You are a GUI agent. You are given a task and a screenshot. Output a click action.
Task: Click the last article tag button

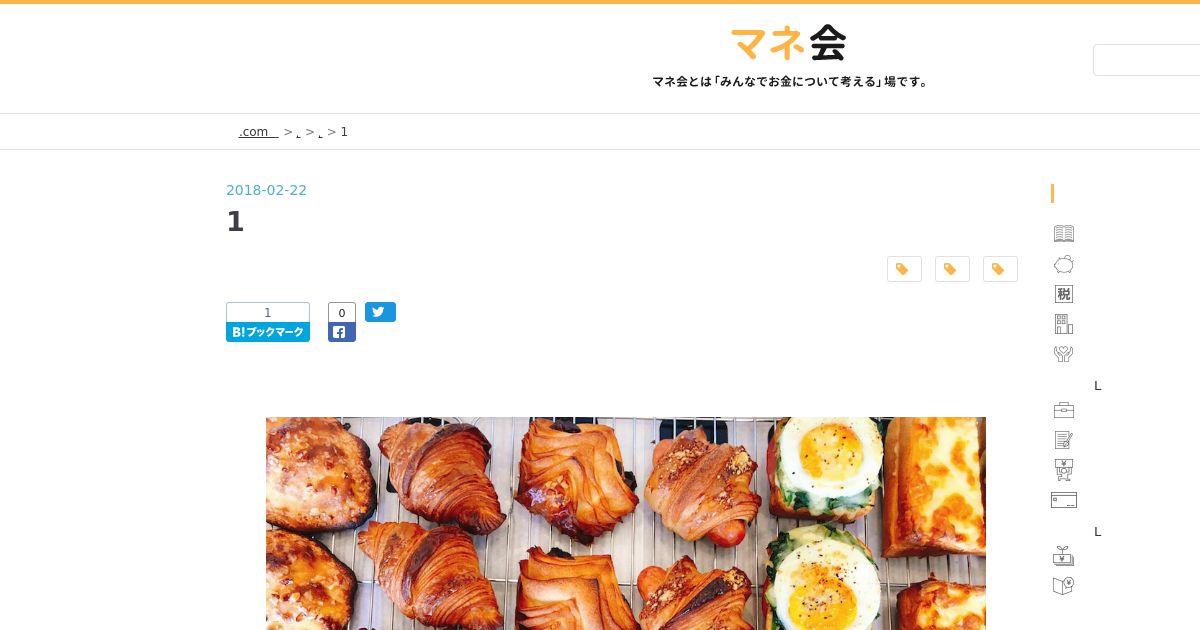(x=1000, y=269)
